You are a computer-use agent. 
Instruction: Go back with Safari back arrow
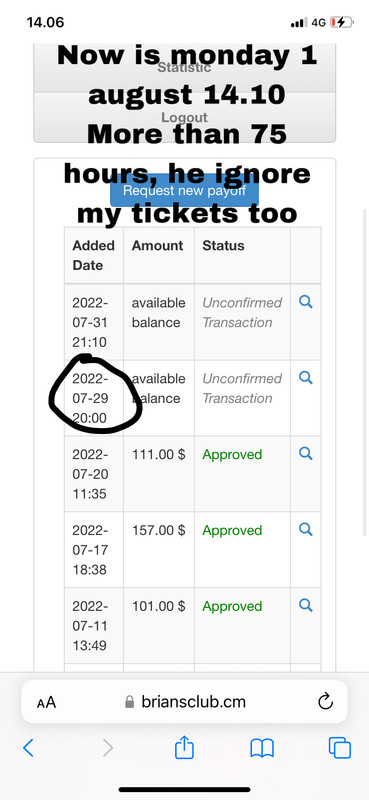click(29, 748)
